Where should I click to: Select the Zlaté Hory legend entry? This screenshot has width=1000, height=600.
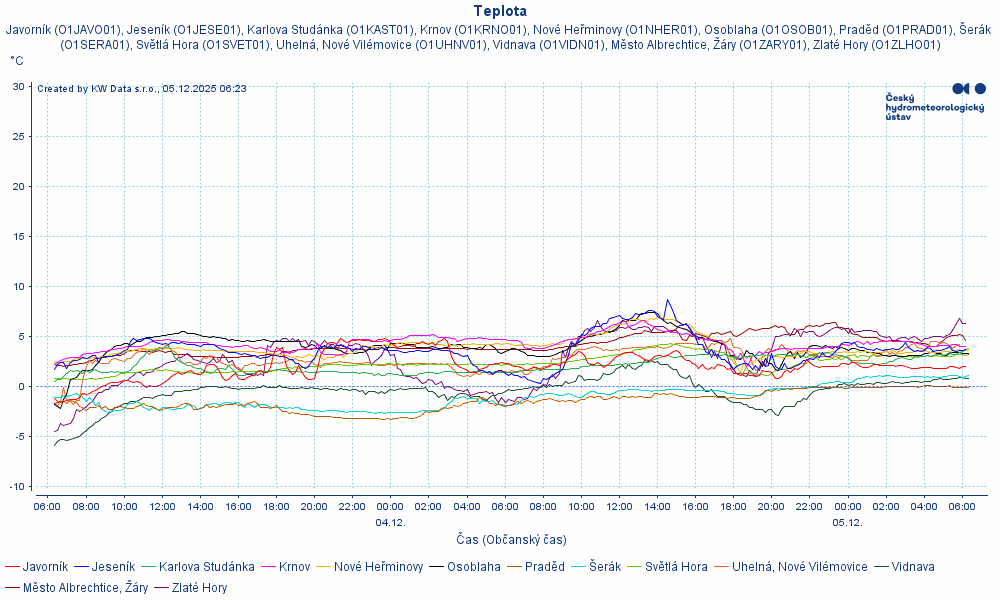click(x=199, y=588)
